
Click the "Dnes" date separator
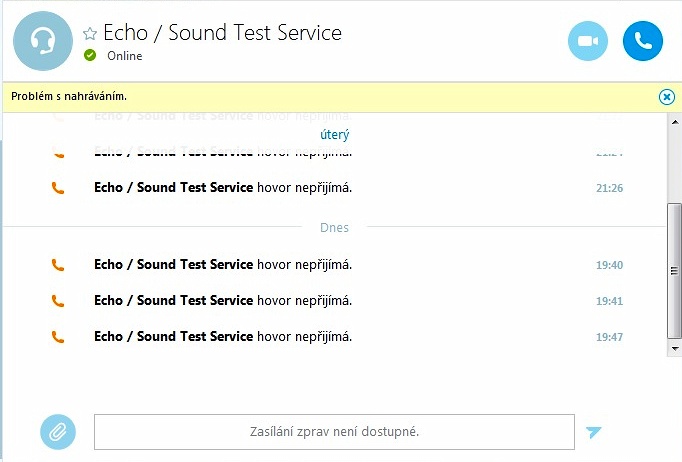click(x=334, y=227)
